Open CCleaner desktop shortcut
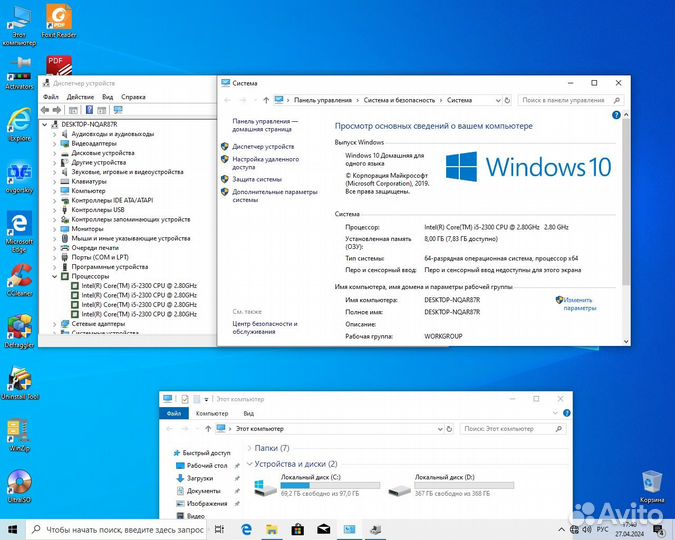Viewport: 675px width, 540px height. pos(19,280)
